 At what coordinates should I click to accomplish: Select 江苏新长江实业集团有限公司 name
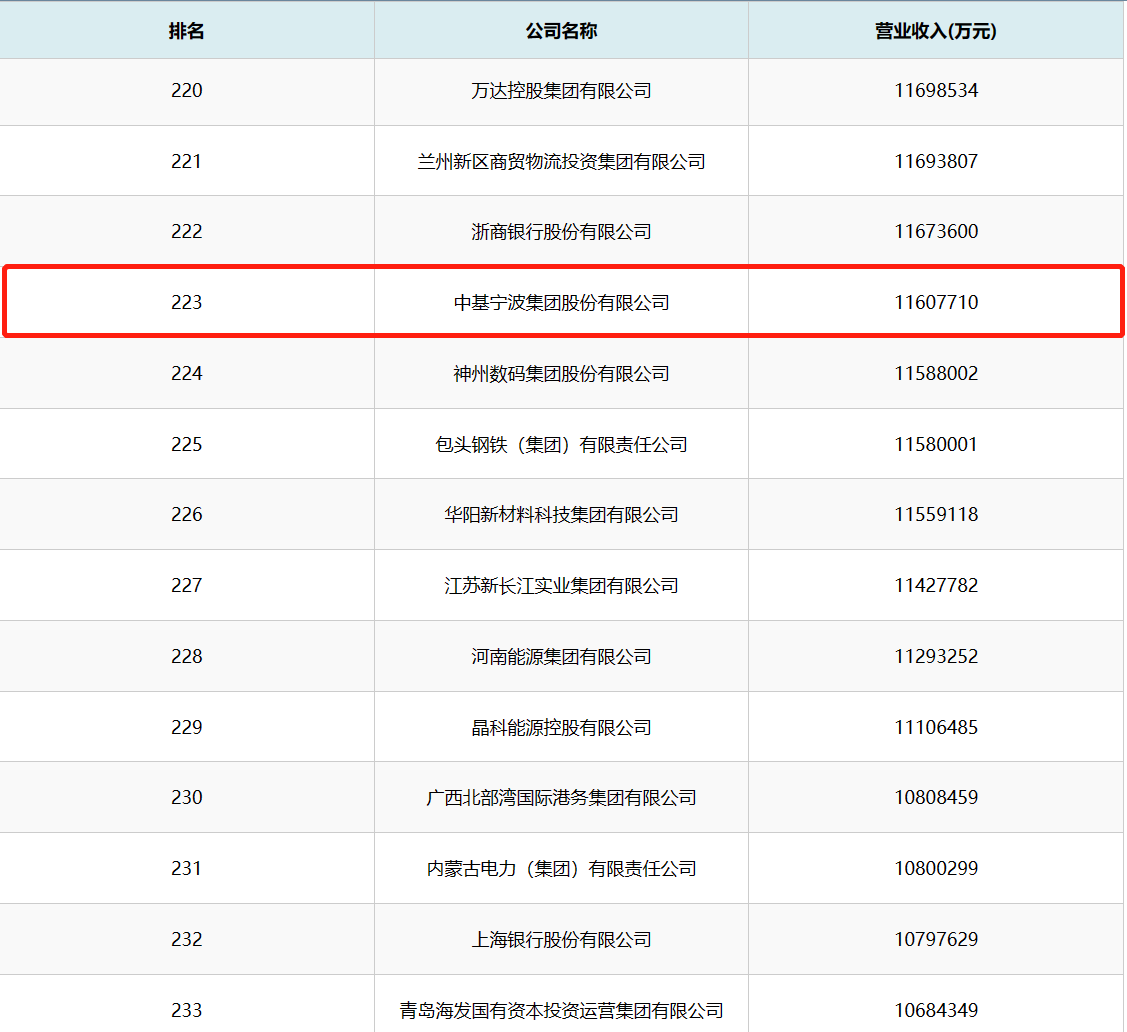(x=561, y=585)
